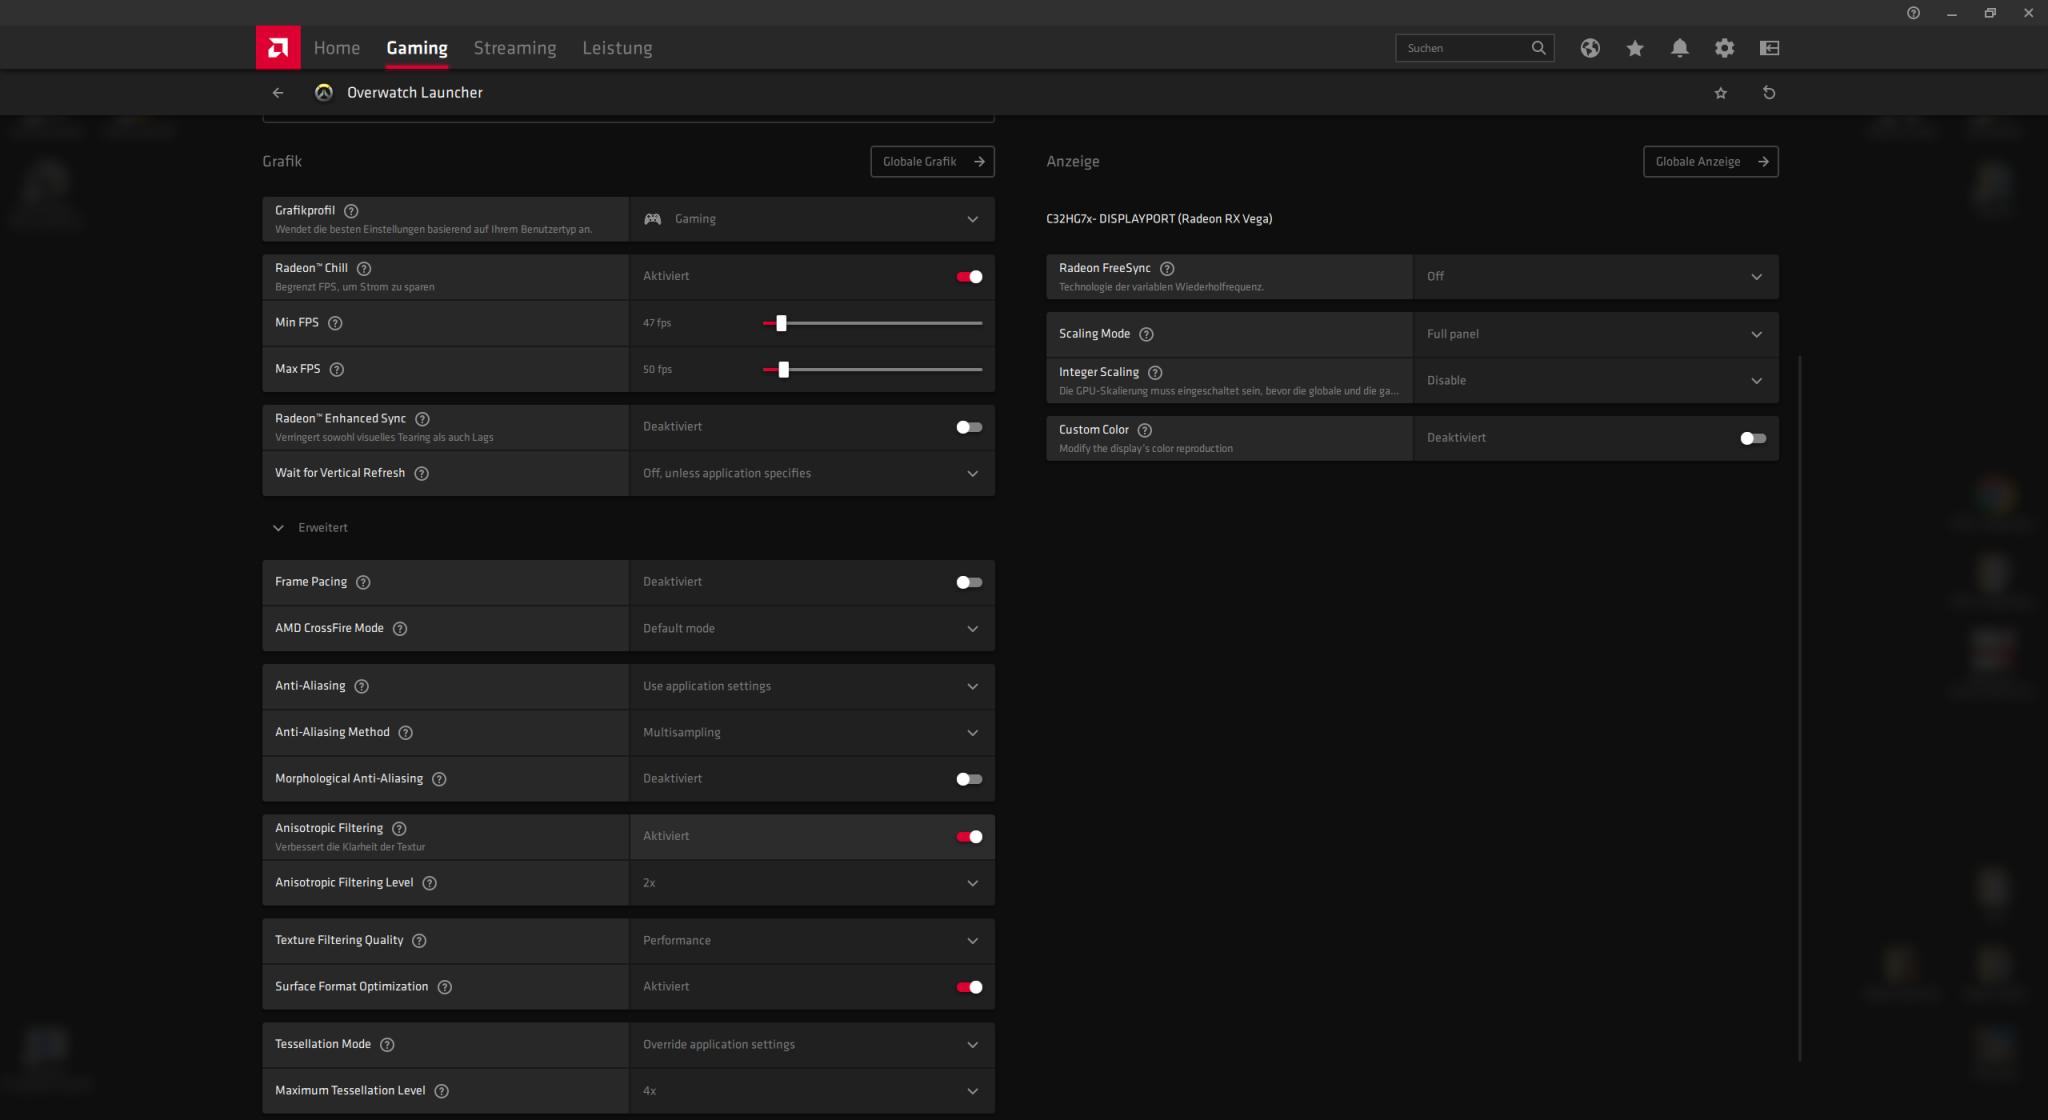This screenshot has width=2048, height=1120.
Task: Open Radeon FreeSync dropdown
Action: coord(1595,277)
